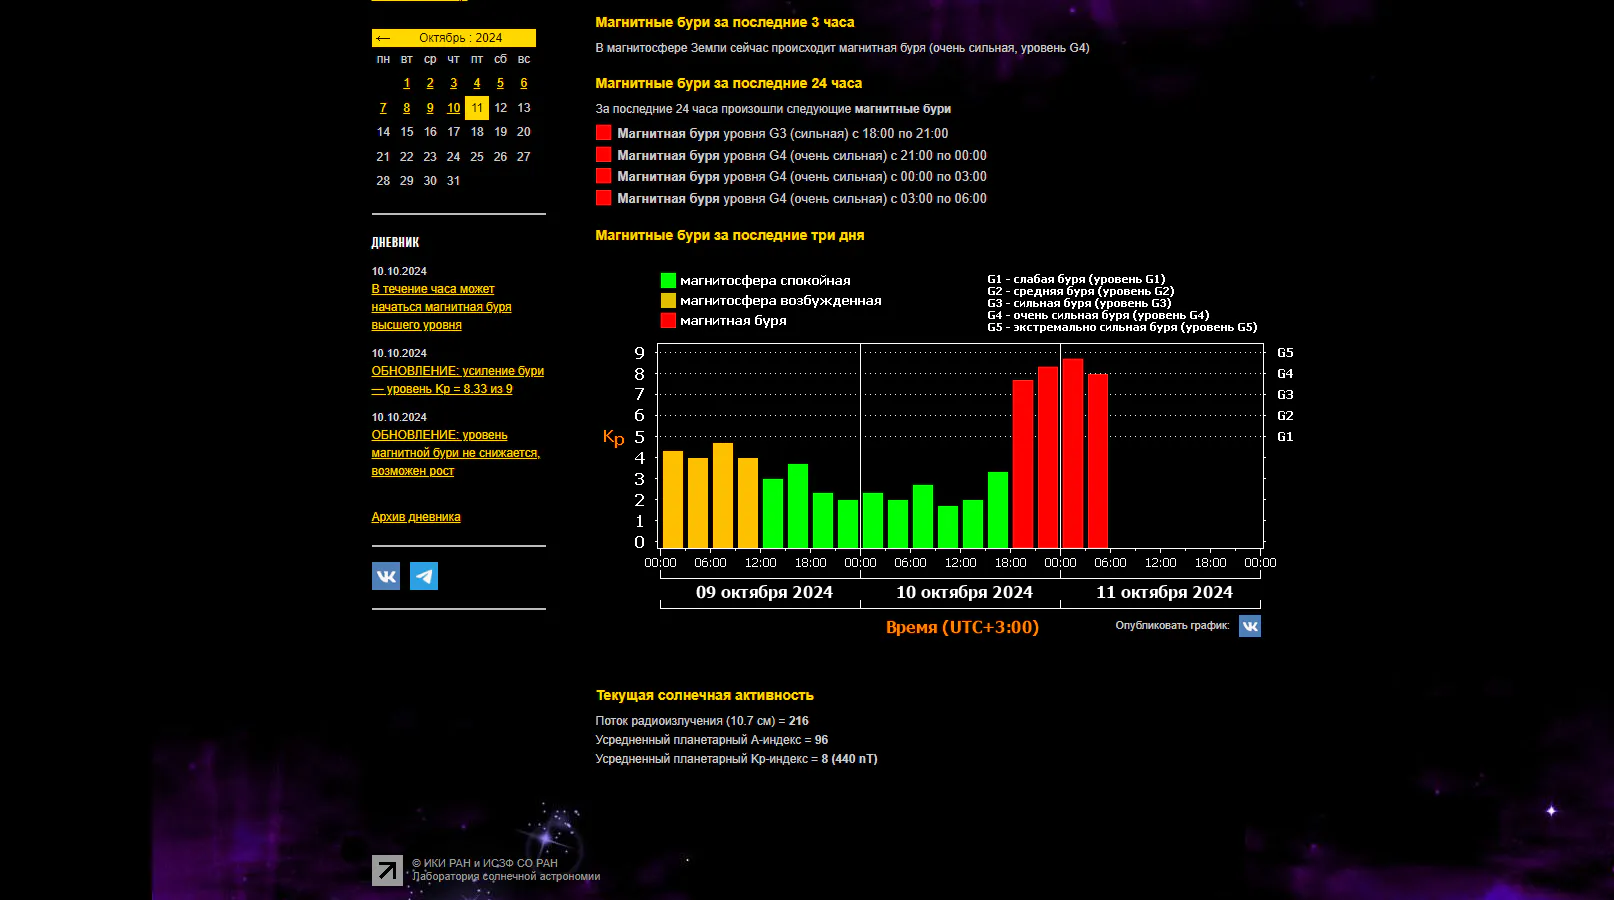Go to previous month with the calendar arrow

[384, 38]
